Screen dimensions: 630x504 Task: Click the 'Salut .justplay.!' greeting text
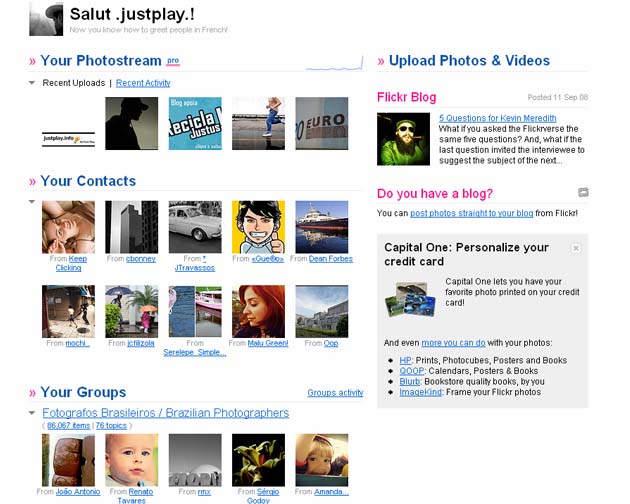132,14
